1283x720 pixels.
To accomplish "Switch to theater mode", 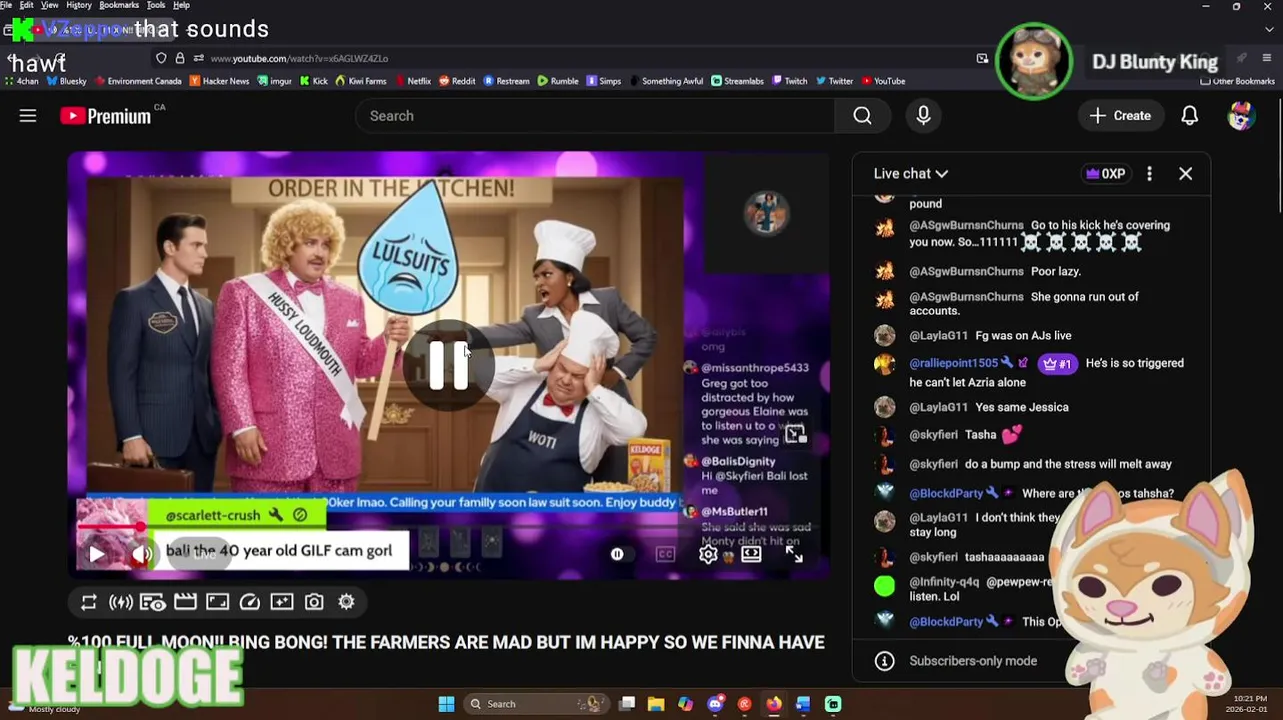I will [x=751, y=554].
